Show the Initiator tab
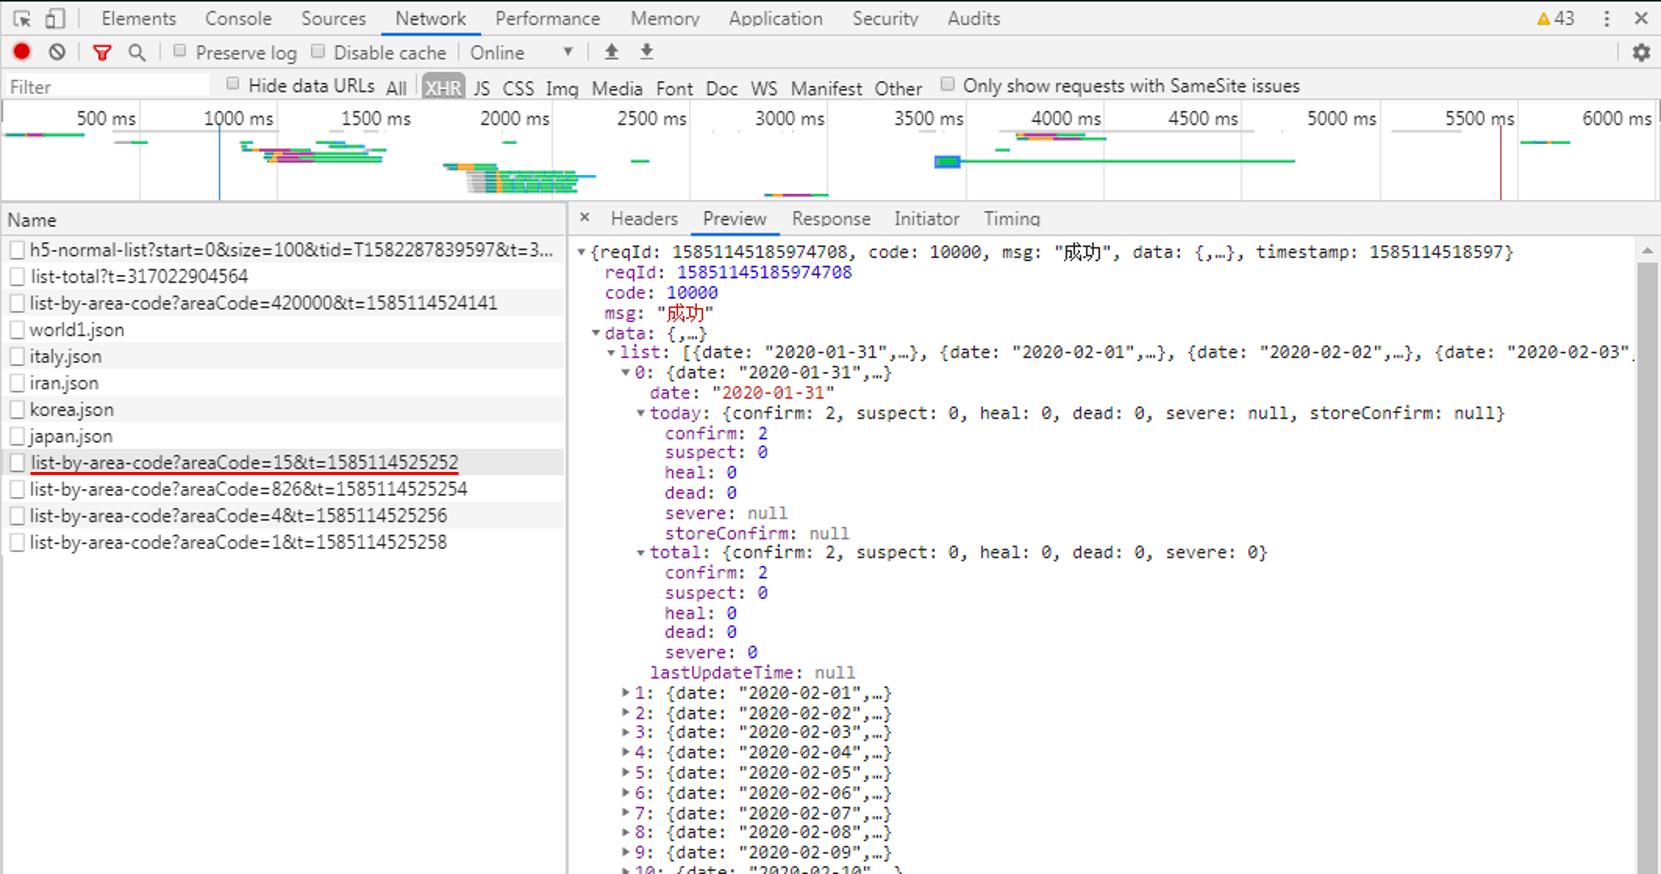Screen dimensions: 1661x874 (x=927, y=218)
